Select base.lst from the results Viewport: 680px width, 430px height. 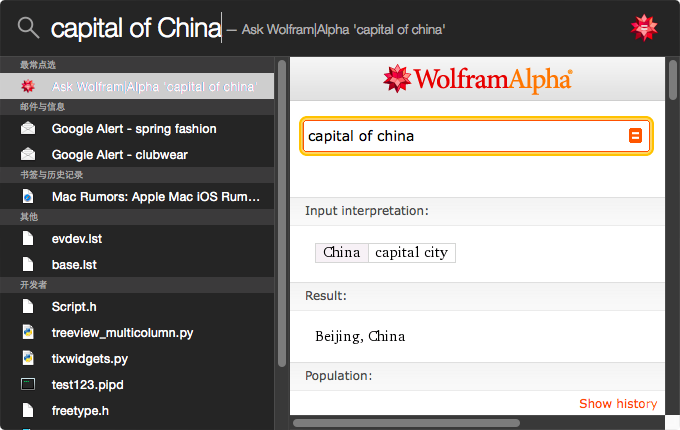(76, 265)
